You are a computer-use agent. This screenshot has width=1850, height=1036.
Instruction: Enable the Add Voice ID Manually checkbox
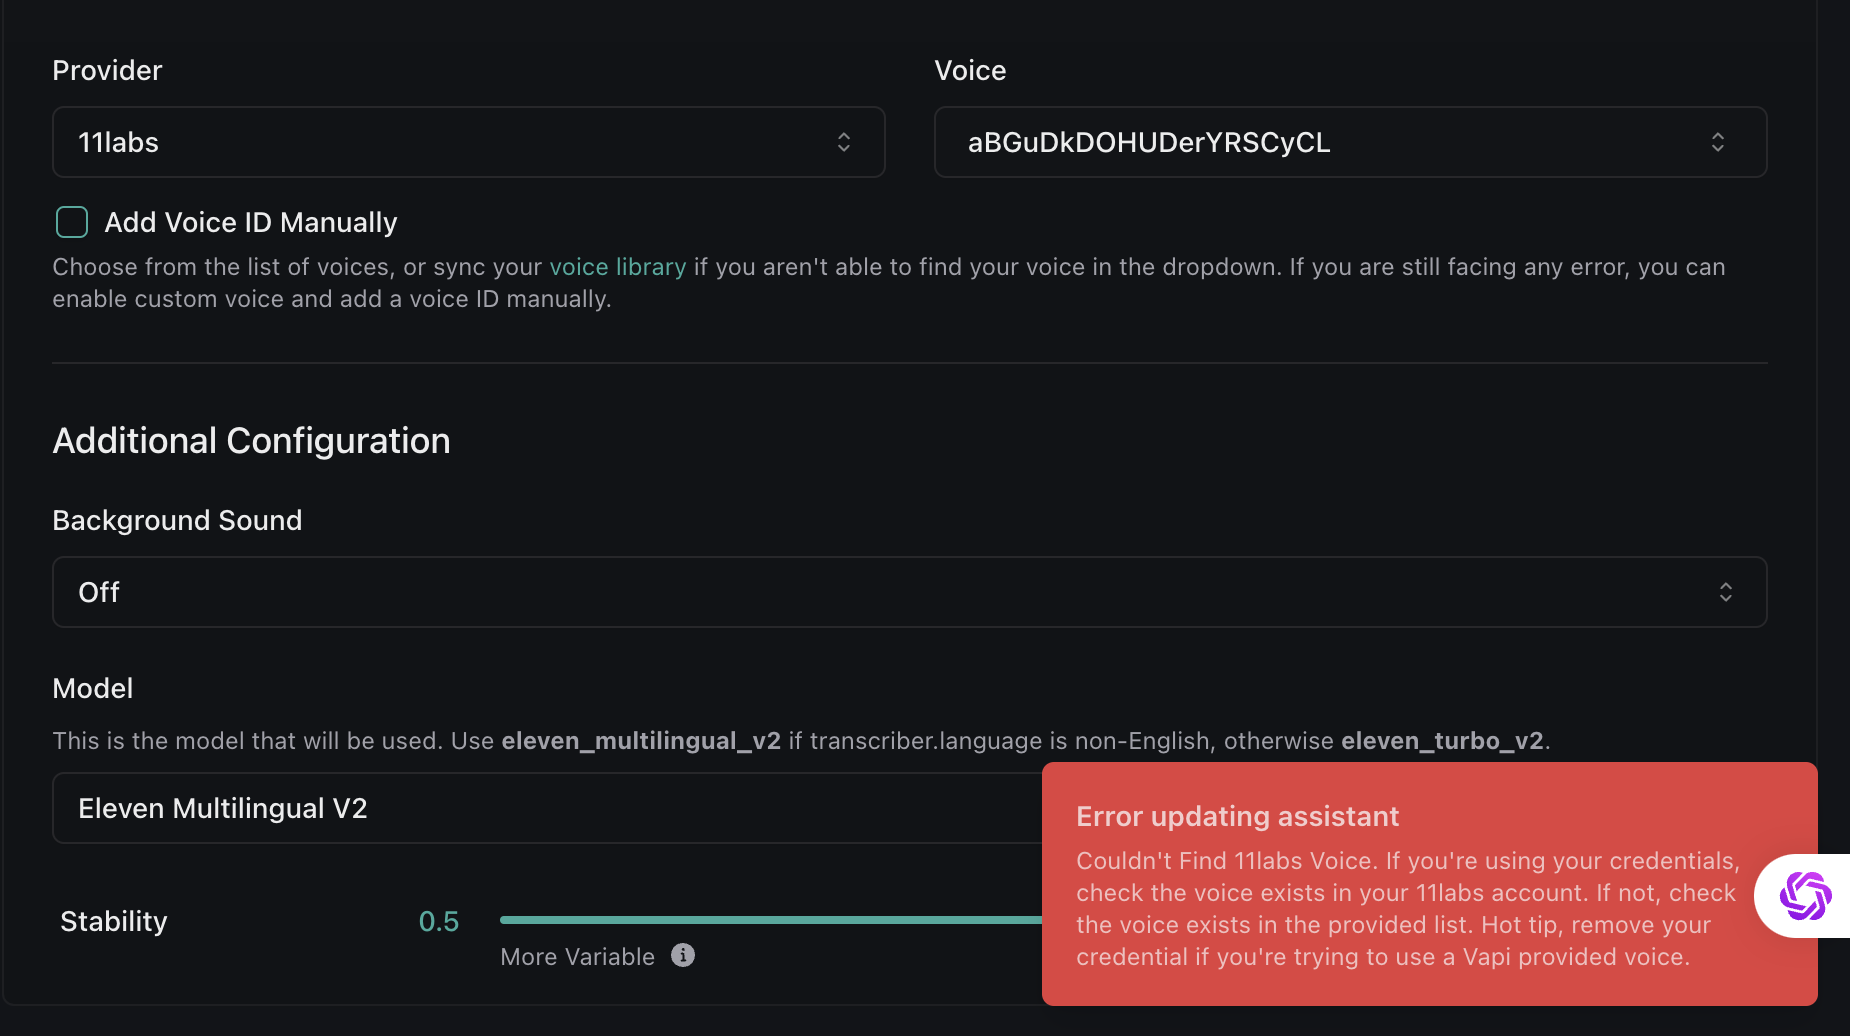pos(72,222)
